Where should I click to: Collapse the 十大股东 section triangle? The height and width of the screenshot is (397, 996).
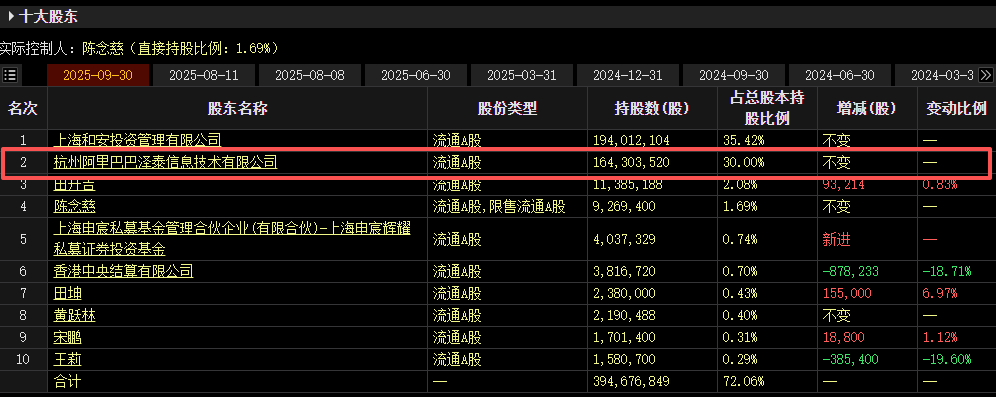[11, 17]
